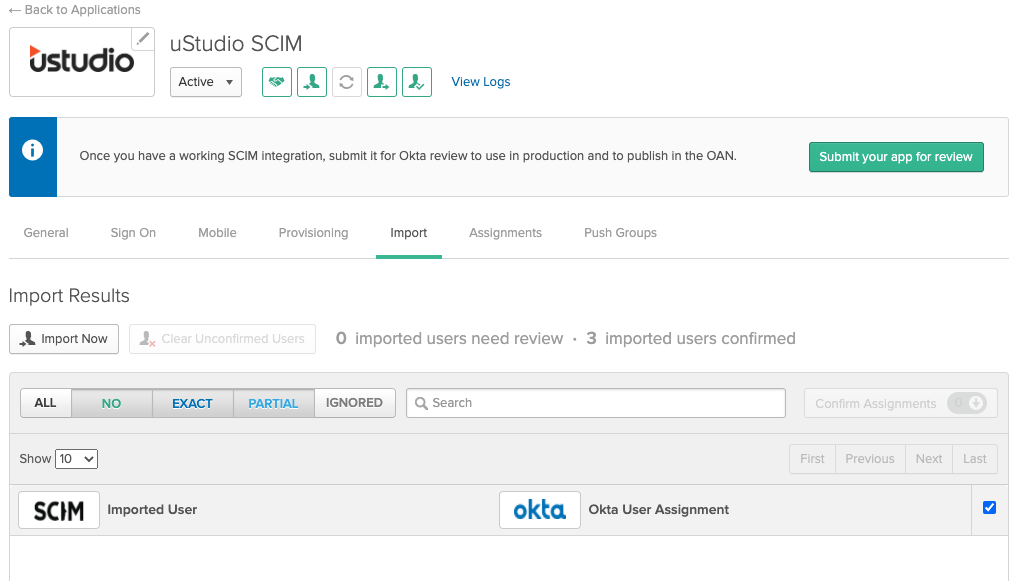This screenshot has width=1024, height=581.
Task: Click the blue info icon in banner
Action: pyautogui.click(x=33, y=151)
